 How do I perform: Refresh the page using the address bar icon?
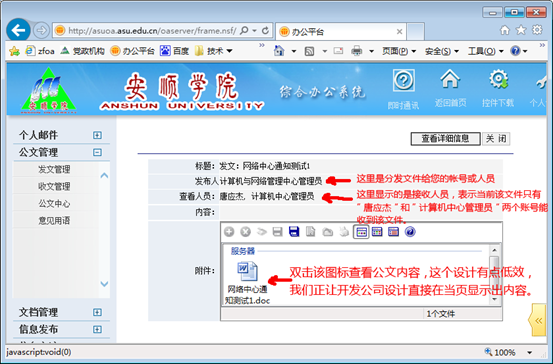(x=266, y=31)
